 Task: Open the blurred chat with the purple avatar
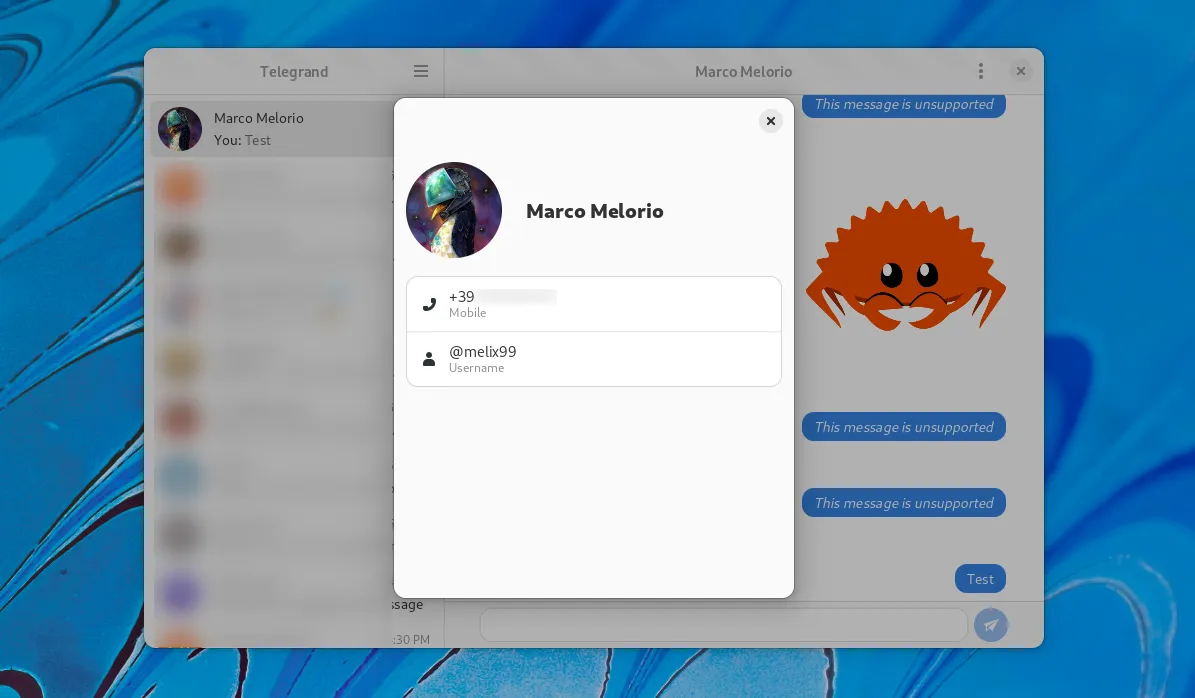pos(182,593)
